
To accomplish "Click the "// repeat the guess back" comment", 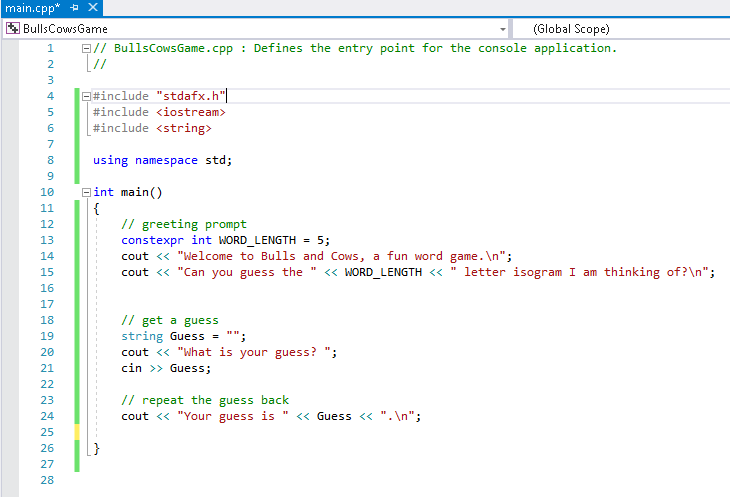I will pos(205,400).
